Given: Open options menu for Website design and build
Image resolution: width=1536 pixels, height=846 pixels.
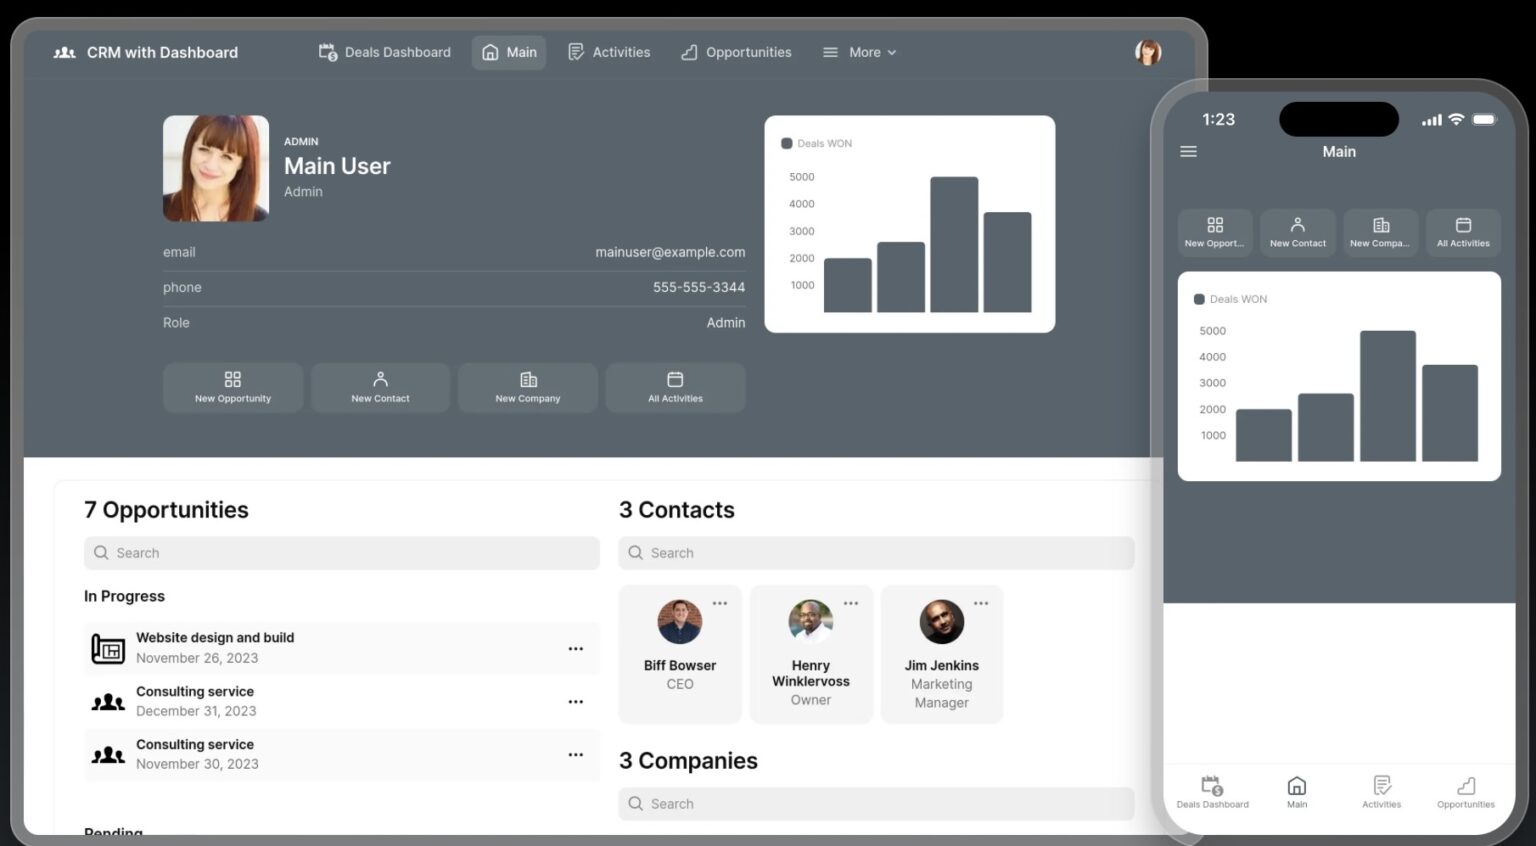Looking at the screenshot, I should click(575, 649).
